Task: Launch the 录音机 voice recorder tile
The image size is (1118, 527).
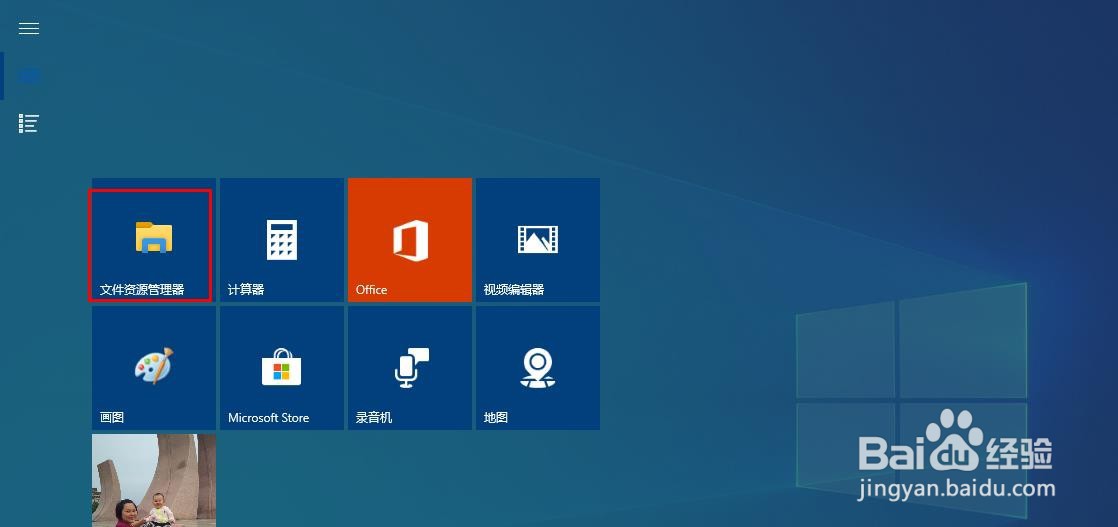Action: coord(410,368)
